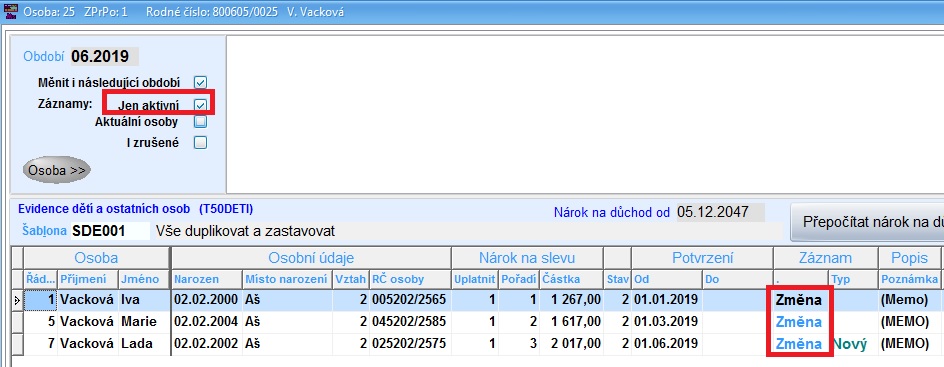Click the 'Narozen' column header

click(207, 279)
